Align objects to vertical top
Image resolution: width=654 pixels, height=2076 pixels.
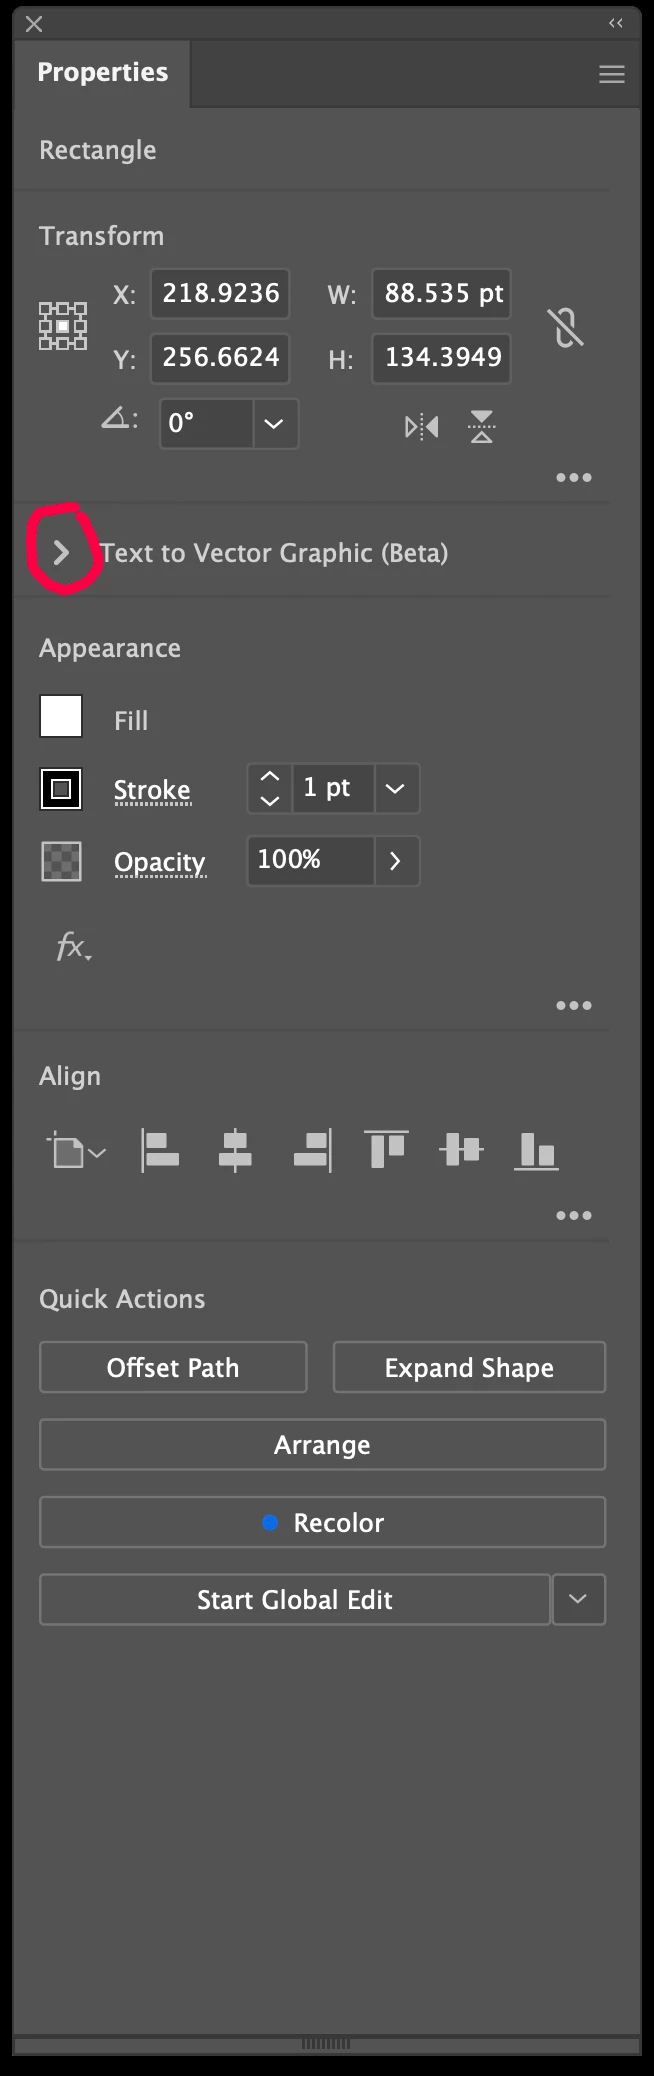click(386, 1151)
